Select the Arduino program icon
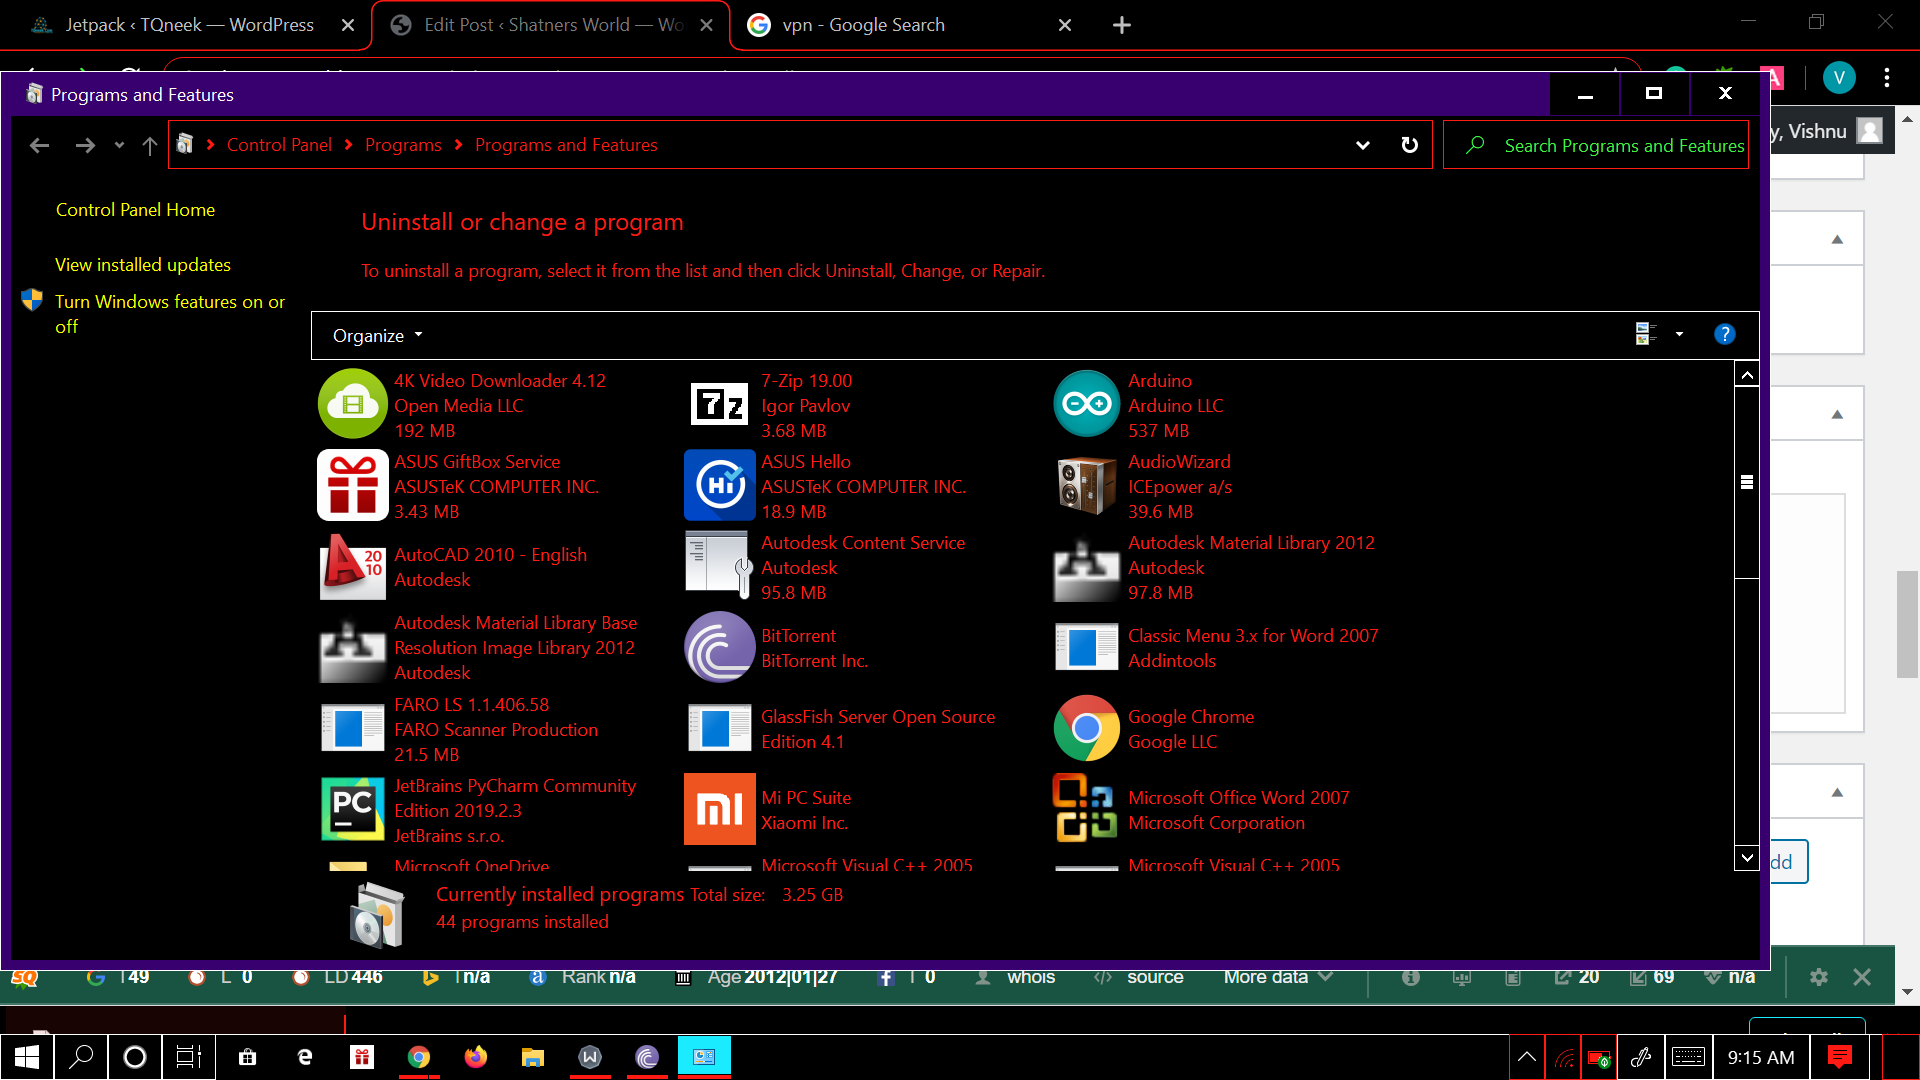The width and height of the screenshot is (1920, 1080). click(1086, 404)
